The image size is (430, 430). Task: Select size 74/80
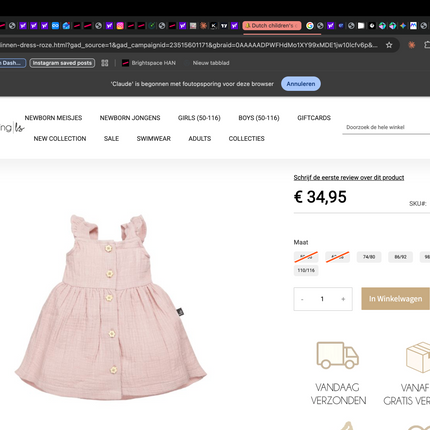click(369, 257)
